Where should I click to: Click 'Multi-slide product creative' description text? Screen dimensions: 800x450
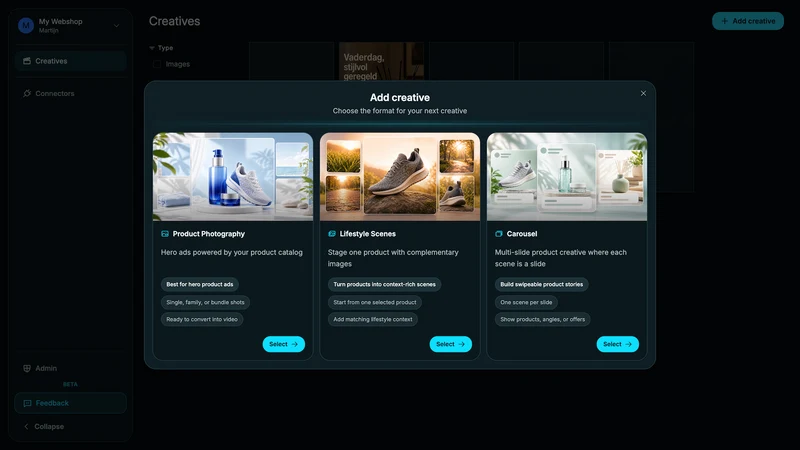[561, 258]
